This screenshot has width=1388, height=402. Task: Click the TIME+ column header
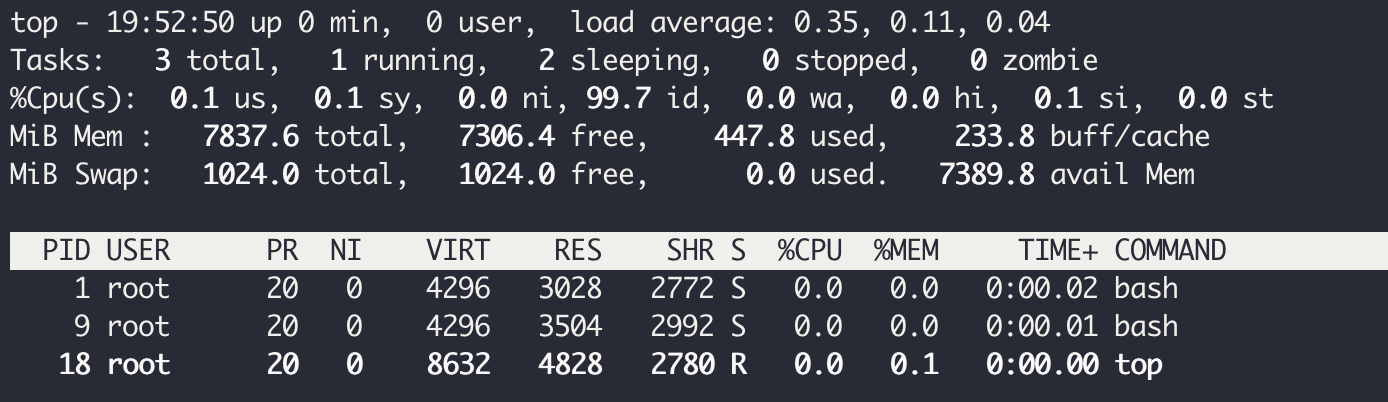(1058, 250)
